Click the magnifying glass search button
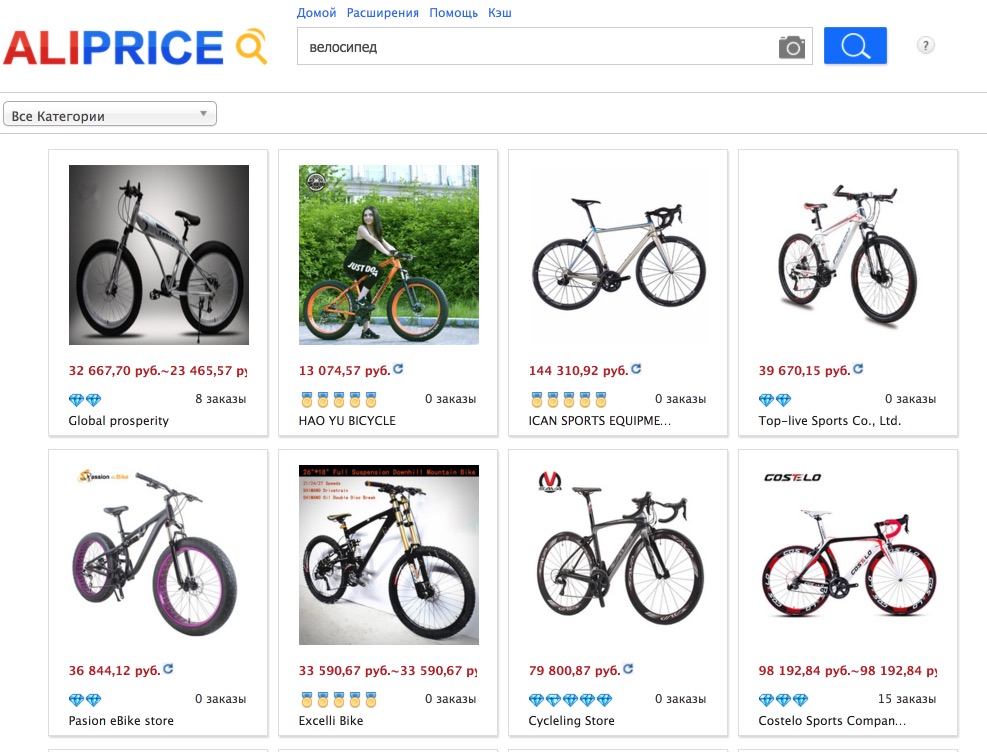987x752 pixels. coord(854,45)
